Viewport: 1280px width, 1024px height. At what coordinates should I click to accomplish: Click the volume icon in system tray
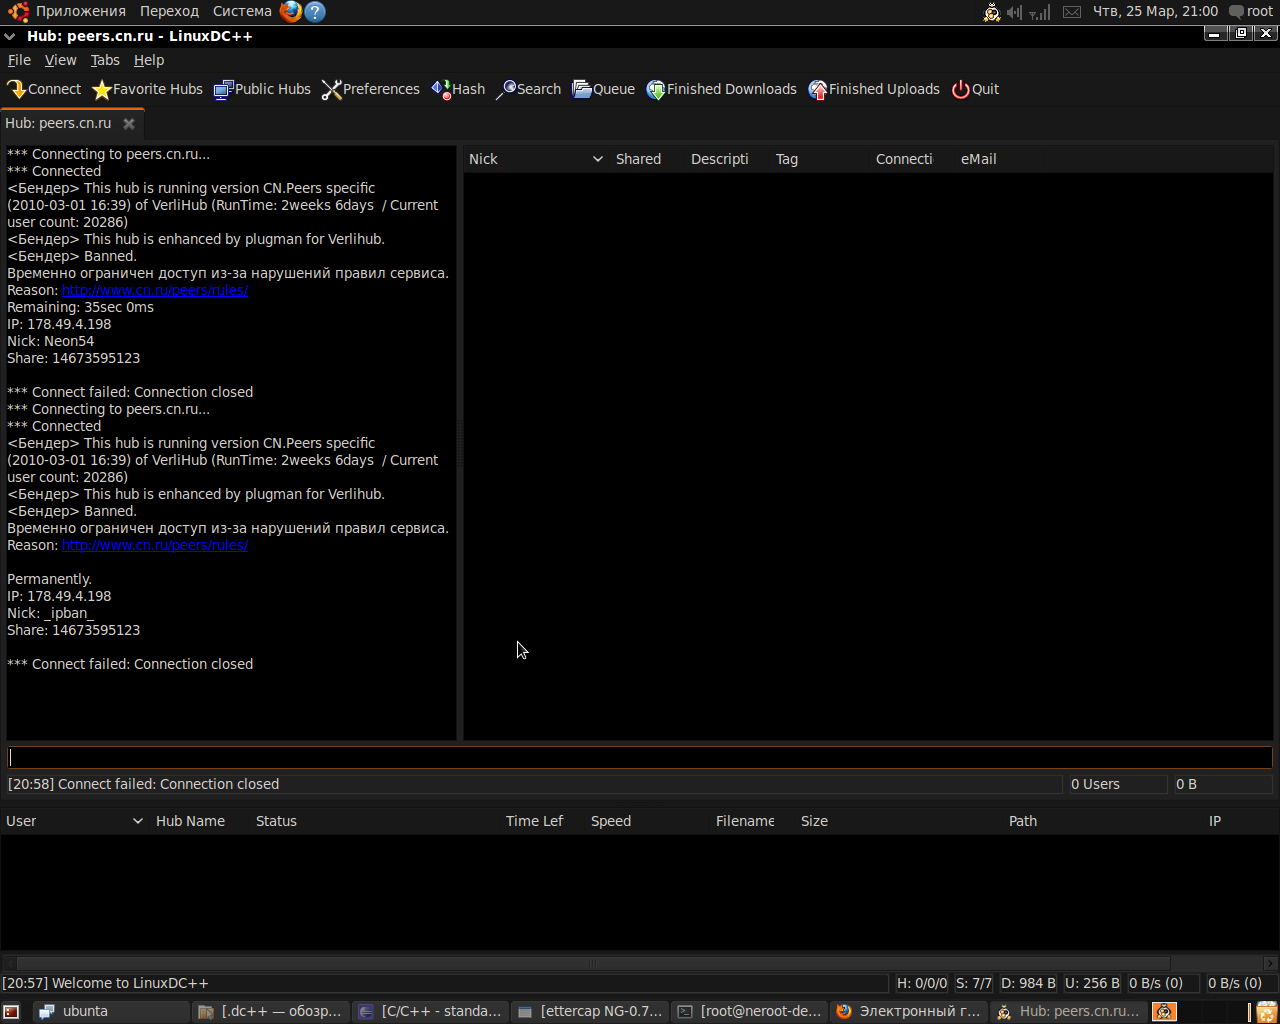pyautogui.click(x=1014, y=12)
